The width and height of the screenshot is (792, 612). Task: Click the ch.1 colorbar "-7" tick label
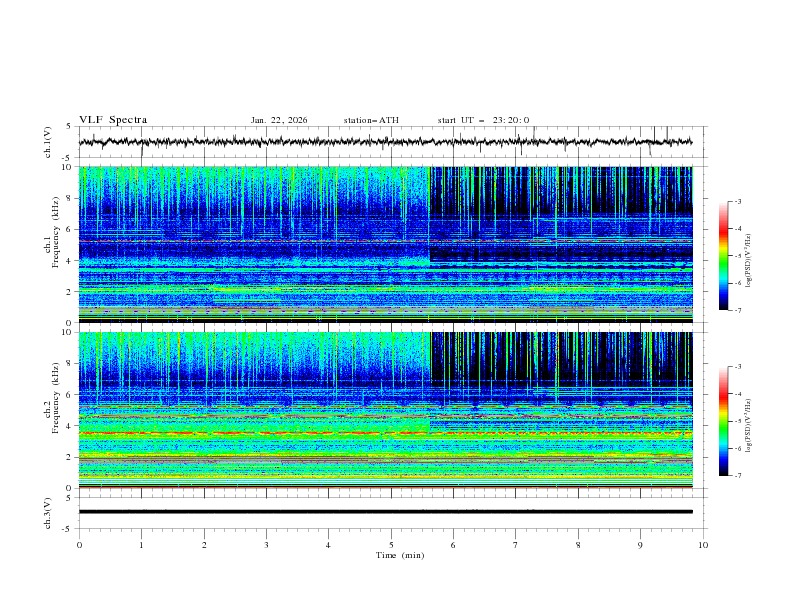click(738, 310)
